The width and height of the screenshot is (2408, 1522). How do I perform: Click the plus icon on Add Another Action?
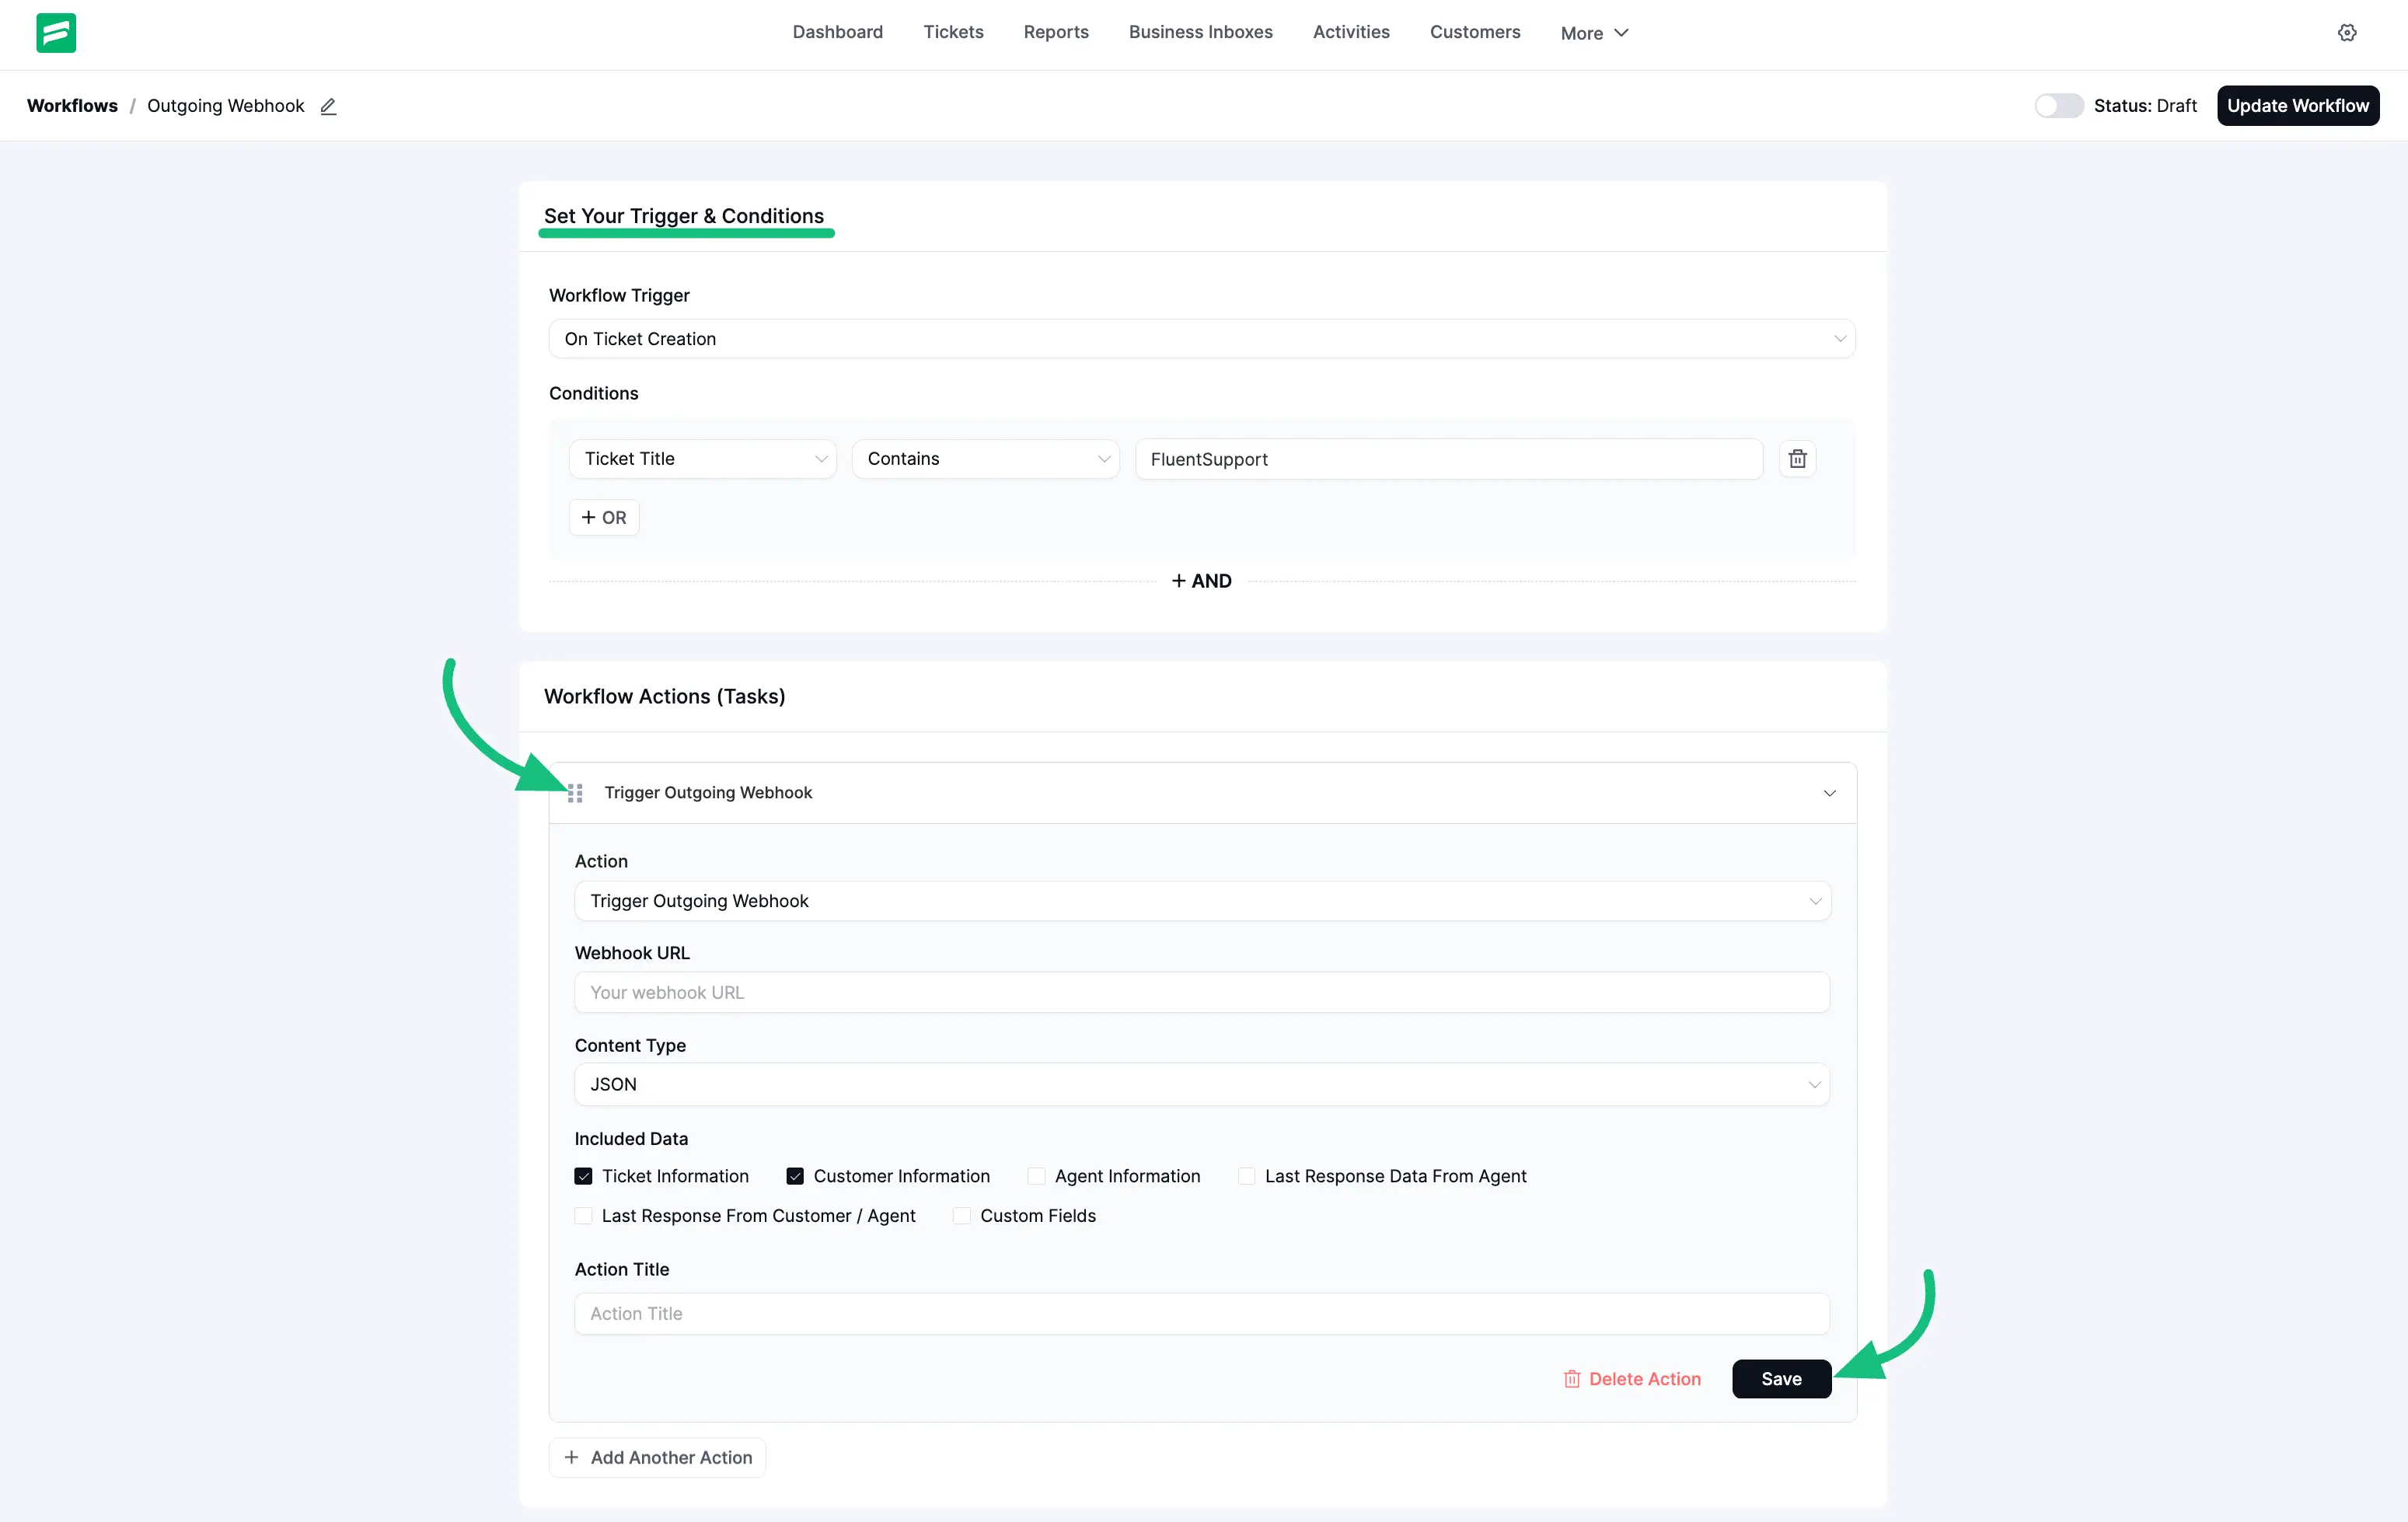pyautogui.click(x=571, y=1457)
